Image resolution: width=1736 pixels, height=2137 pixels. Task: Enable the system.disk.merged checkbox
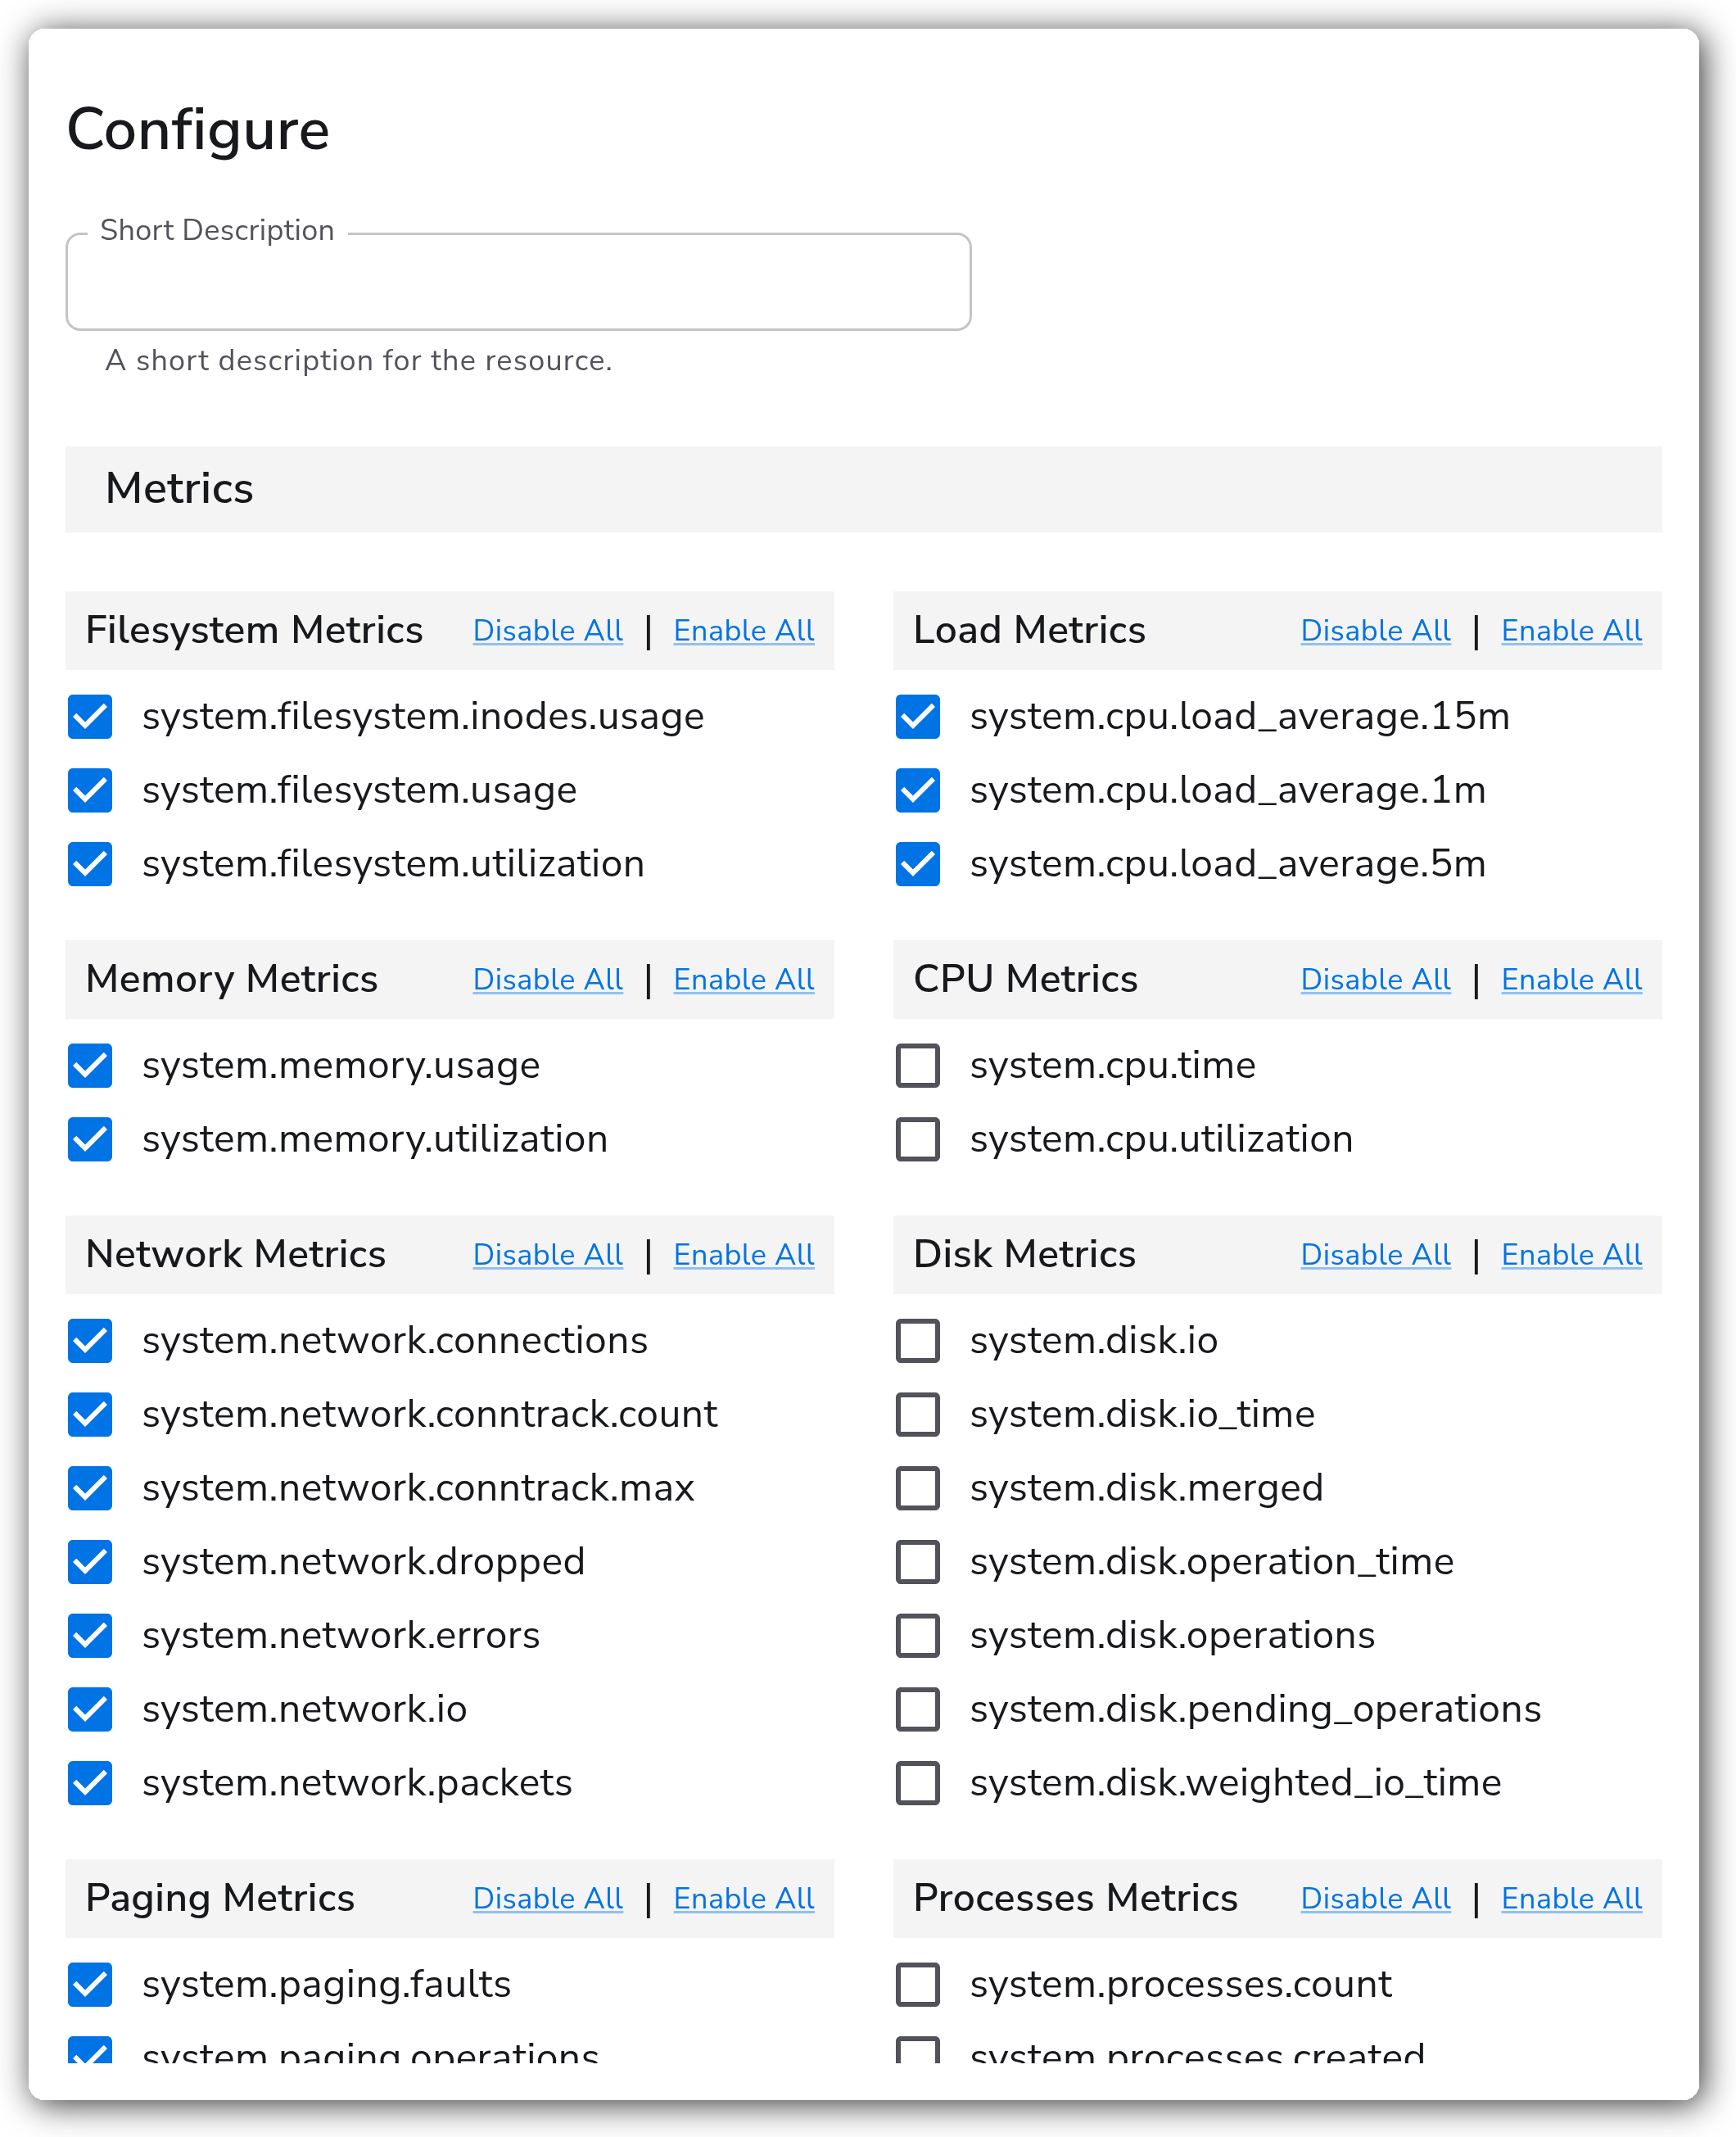[x=918, y=1489]
